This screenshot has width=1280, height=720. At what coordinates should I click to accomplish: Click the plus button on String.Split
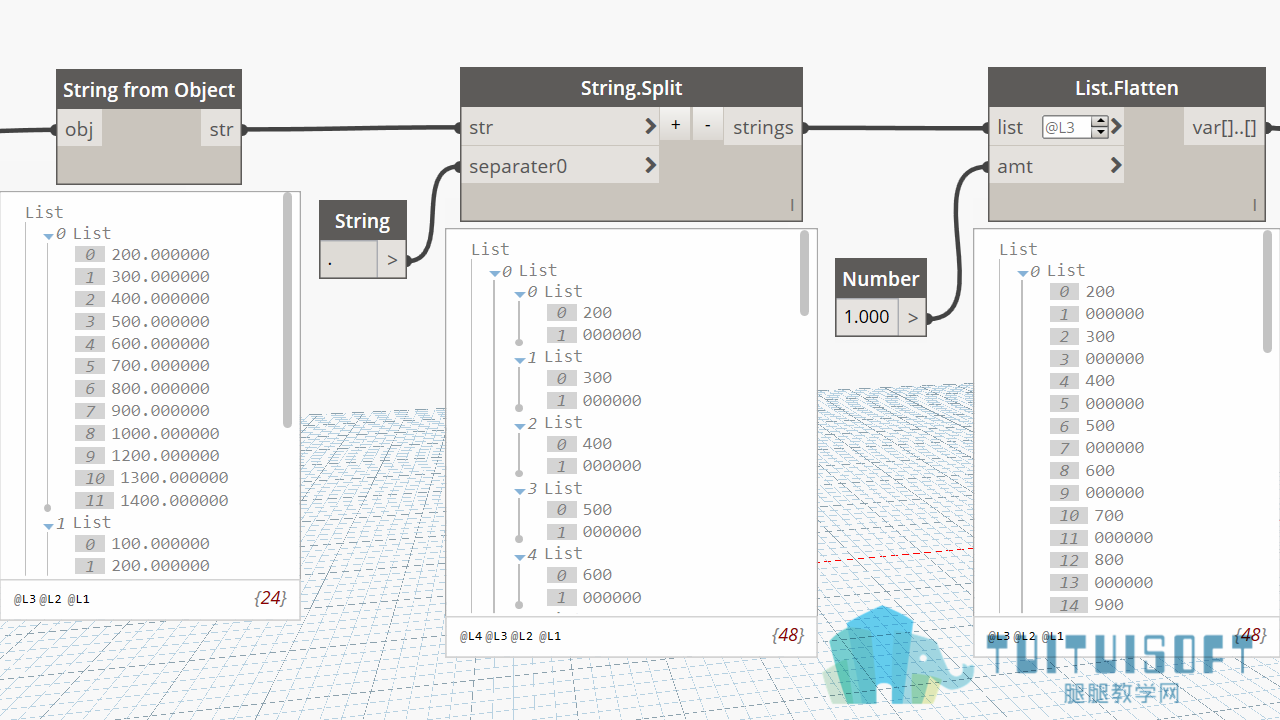[x=676, y=125]
